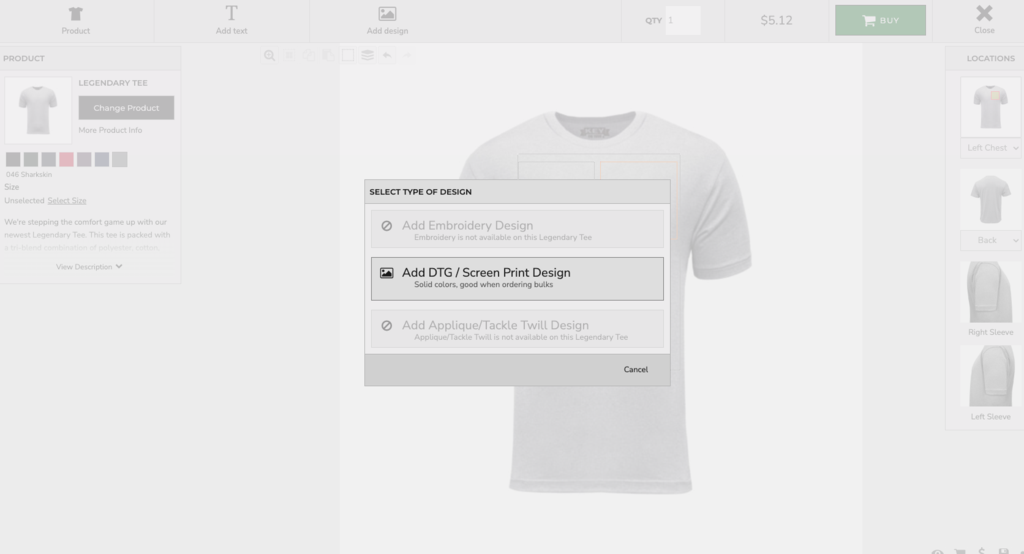
Task: Click the Add design image icon
Action: click(x=387, y=14)
